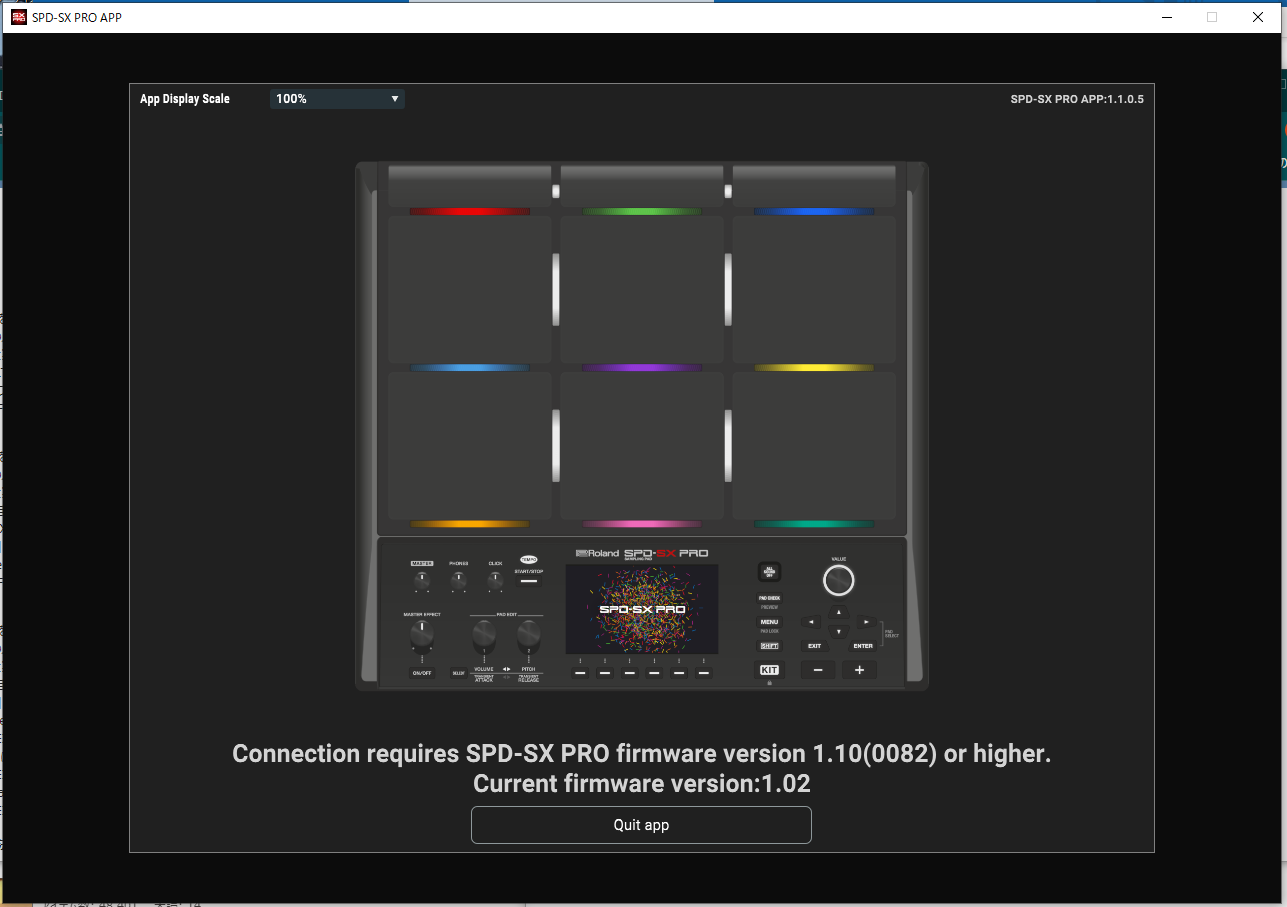
Task: Click the down cursor arrow
Action: pyautogui.click(x=838, y=631)
